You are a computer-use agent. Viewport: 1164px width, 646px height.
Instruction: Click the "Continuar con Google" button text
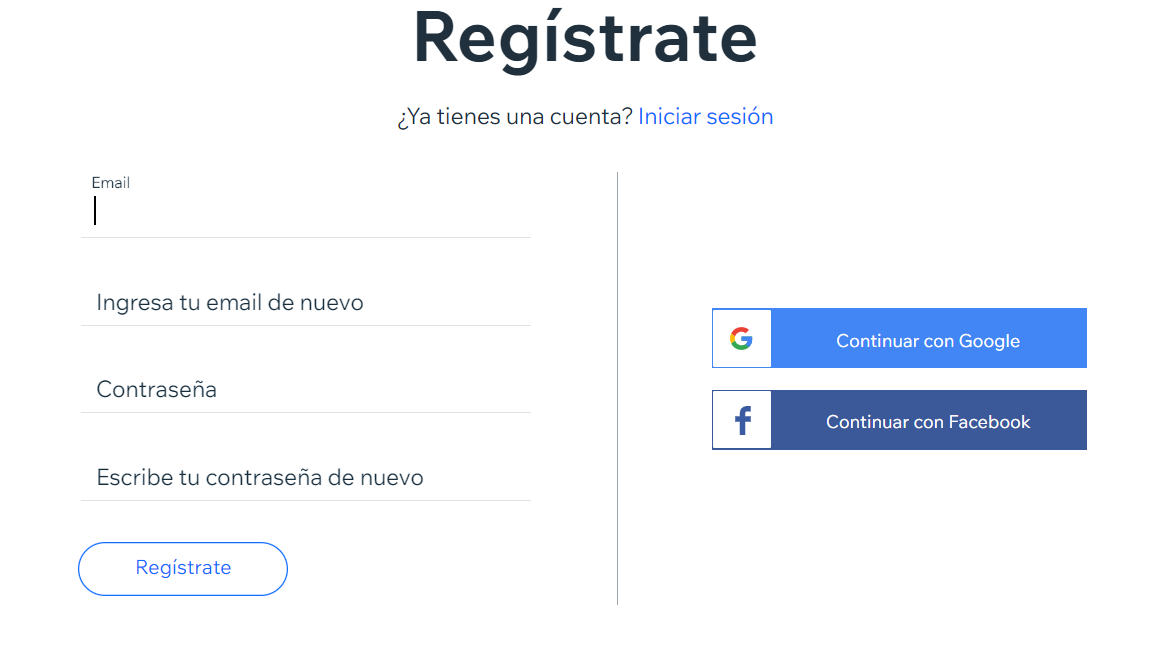tap(927, 341)
